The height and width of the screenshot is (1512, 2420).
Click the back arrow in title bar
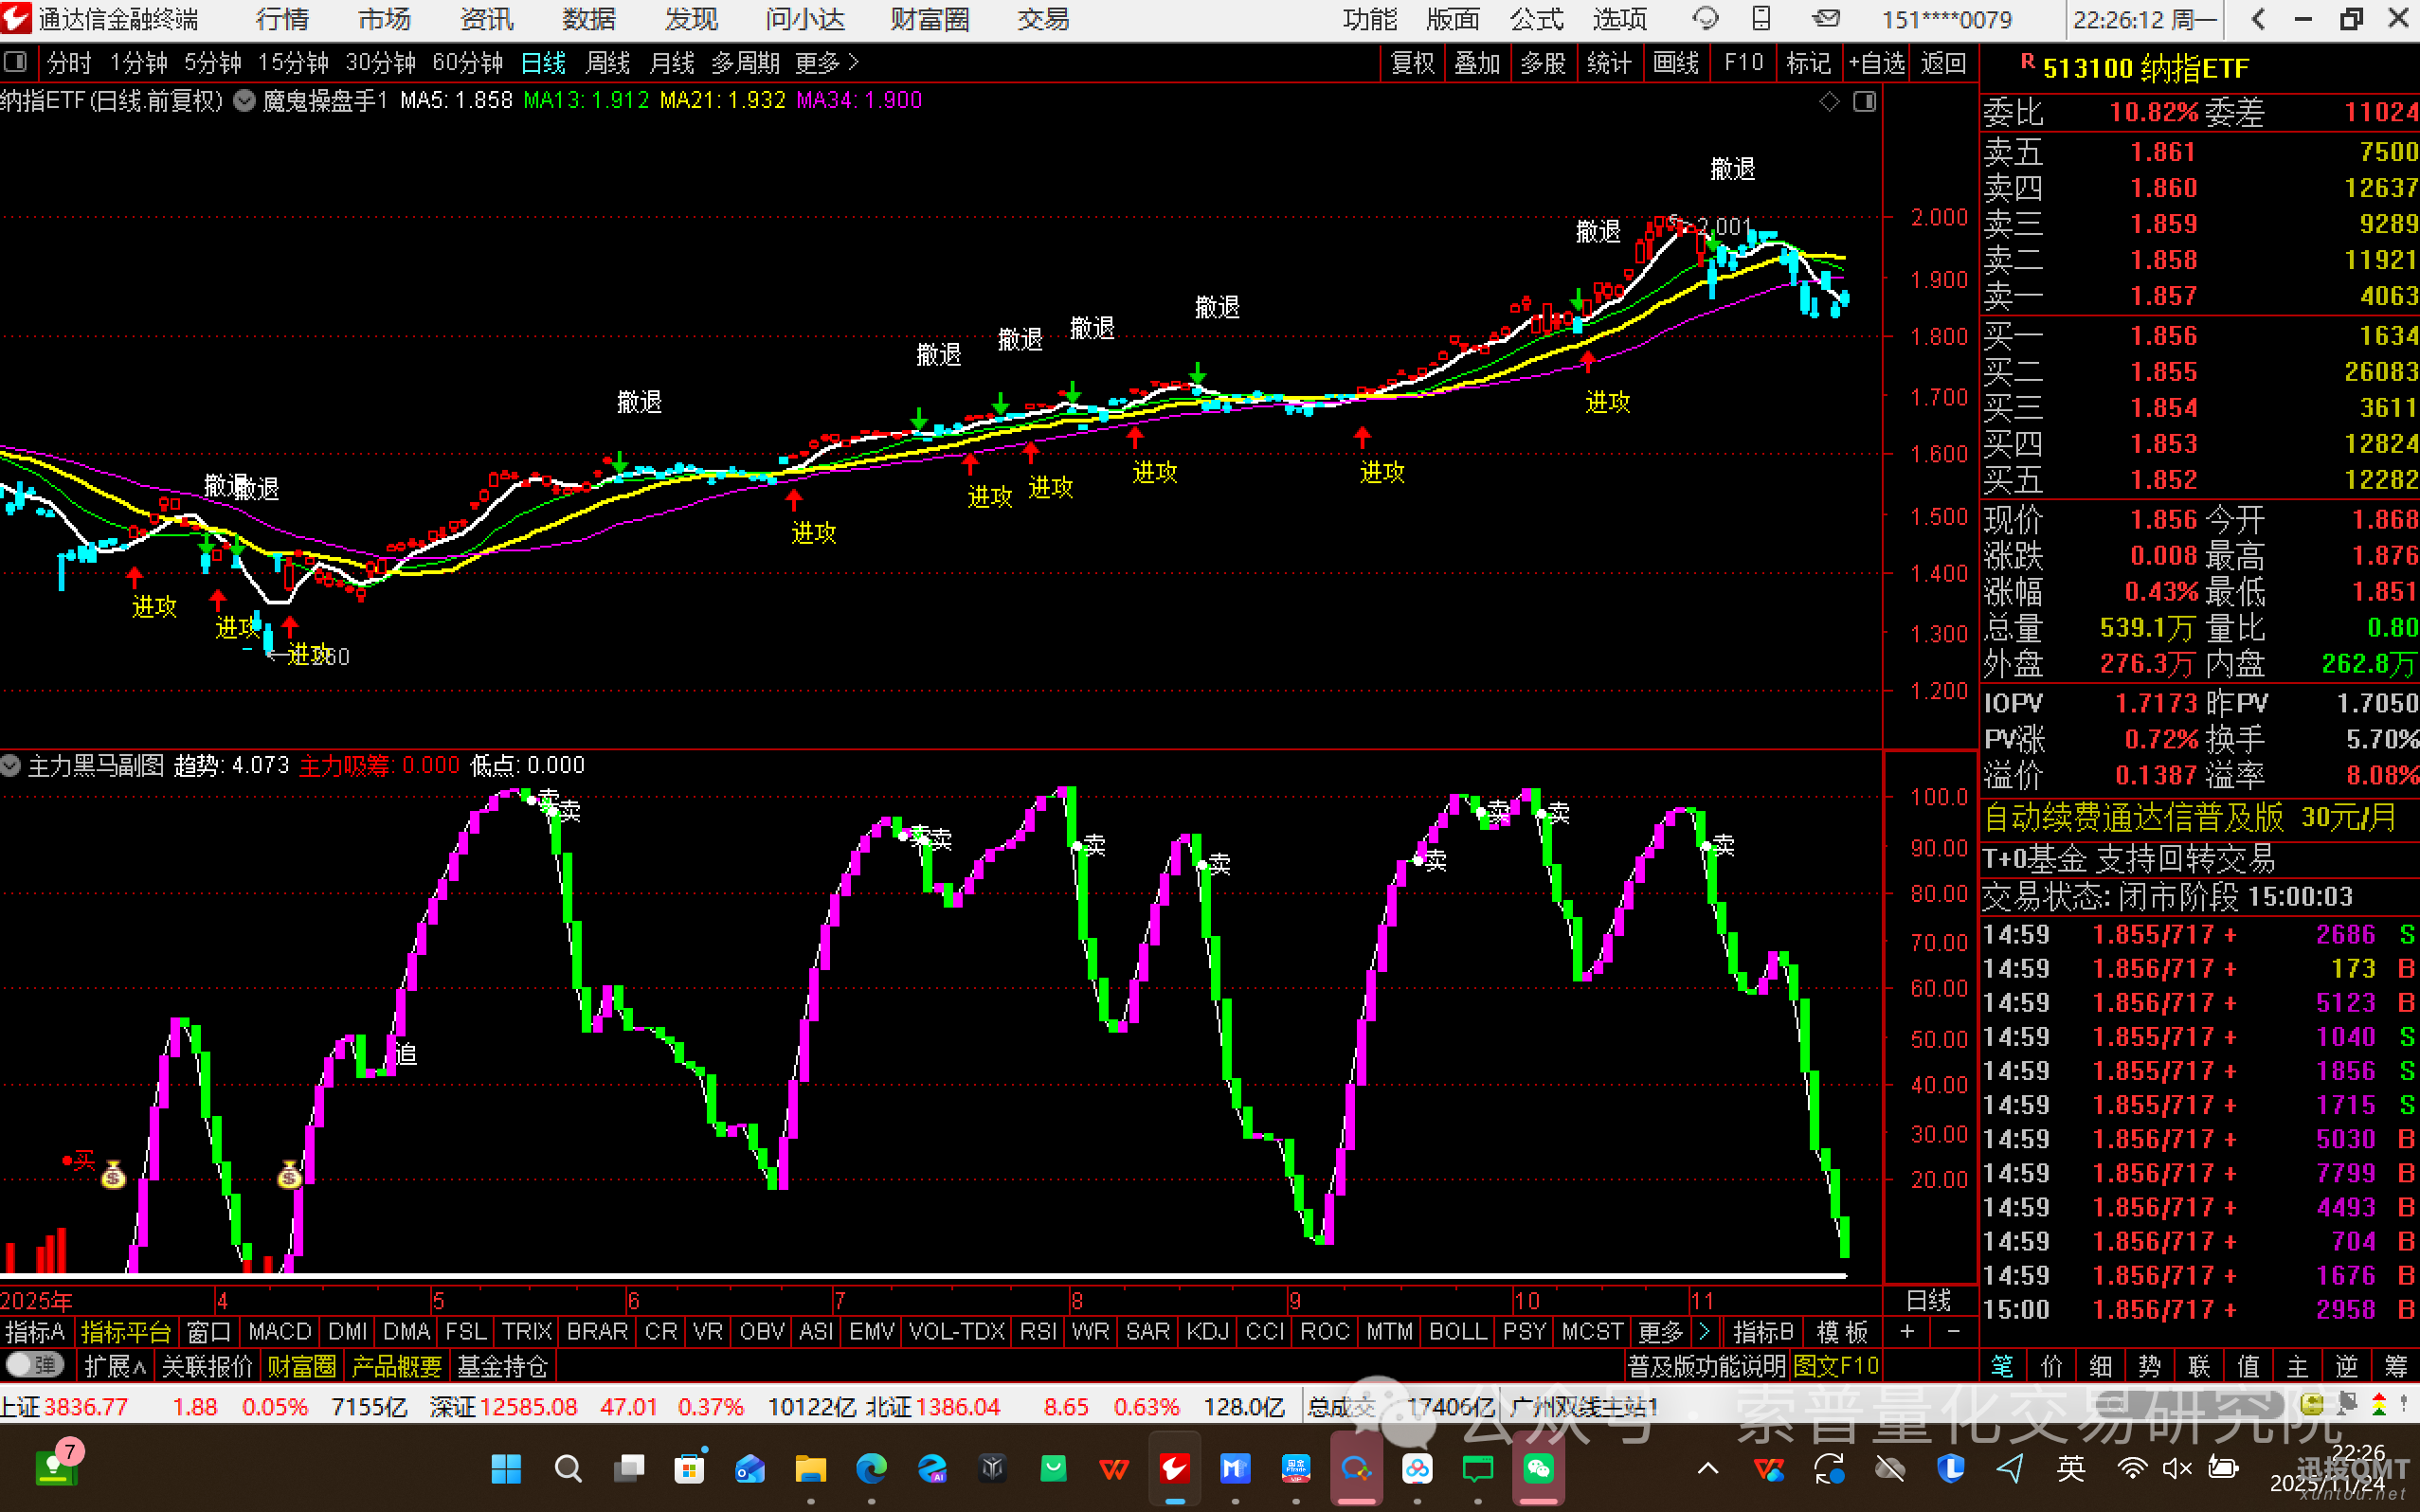pyautogui.click(x=2259, y=19)
